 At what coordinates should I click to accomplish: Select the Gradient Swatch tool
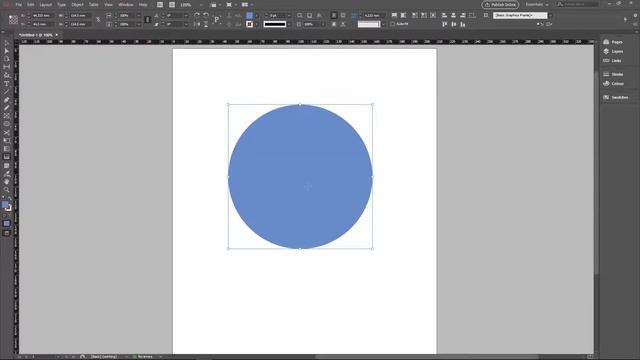[x=7, y=149]
